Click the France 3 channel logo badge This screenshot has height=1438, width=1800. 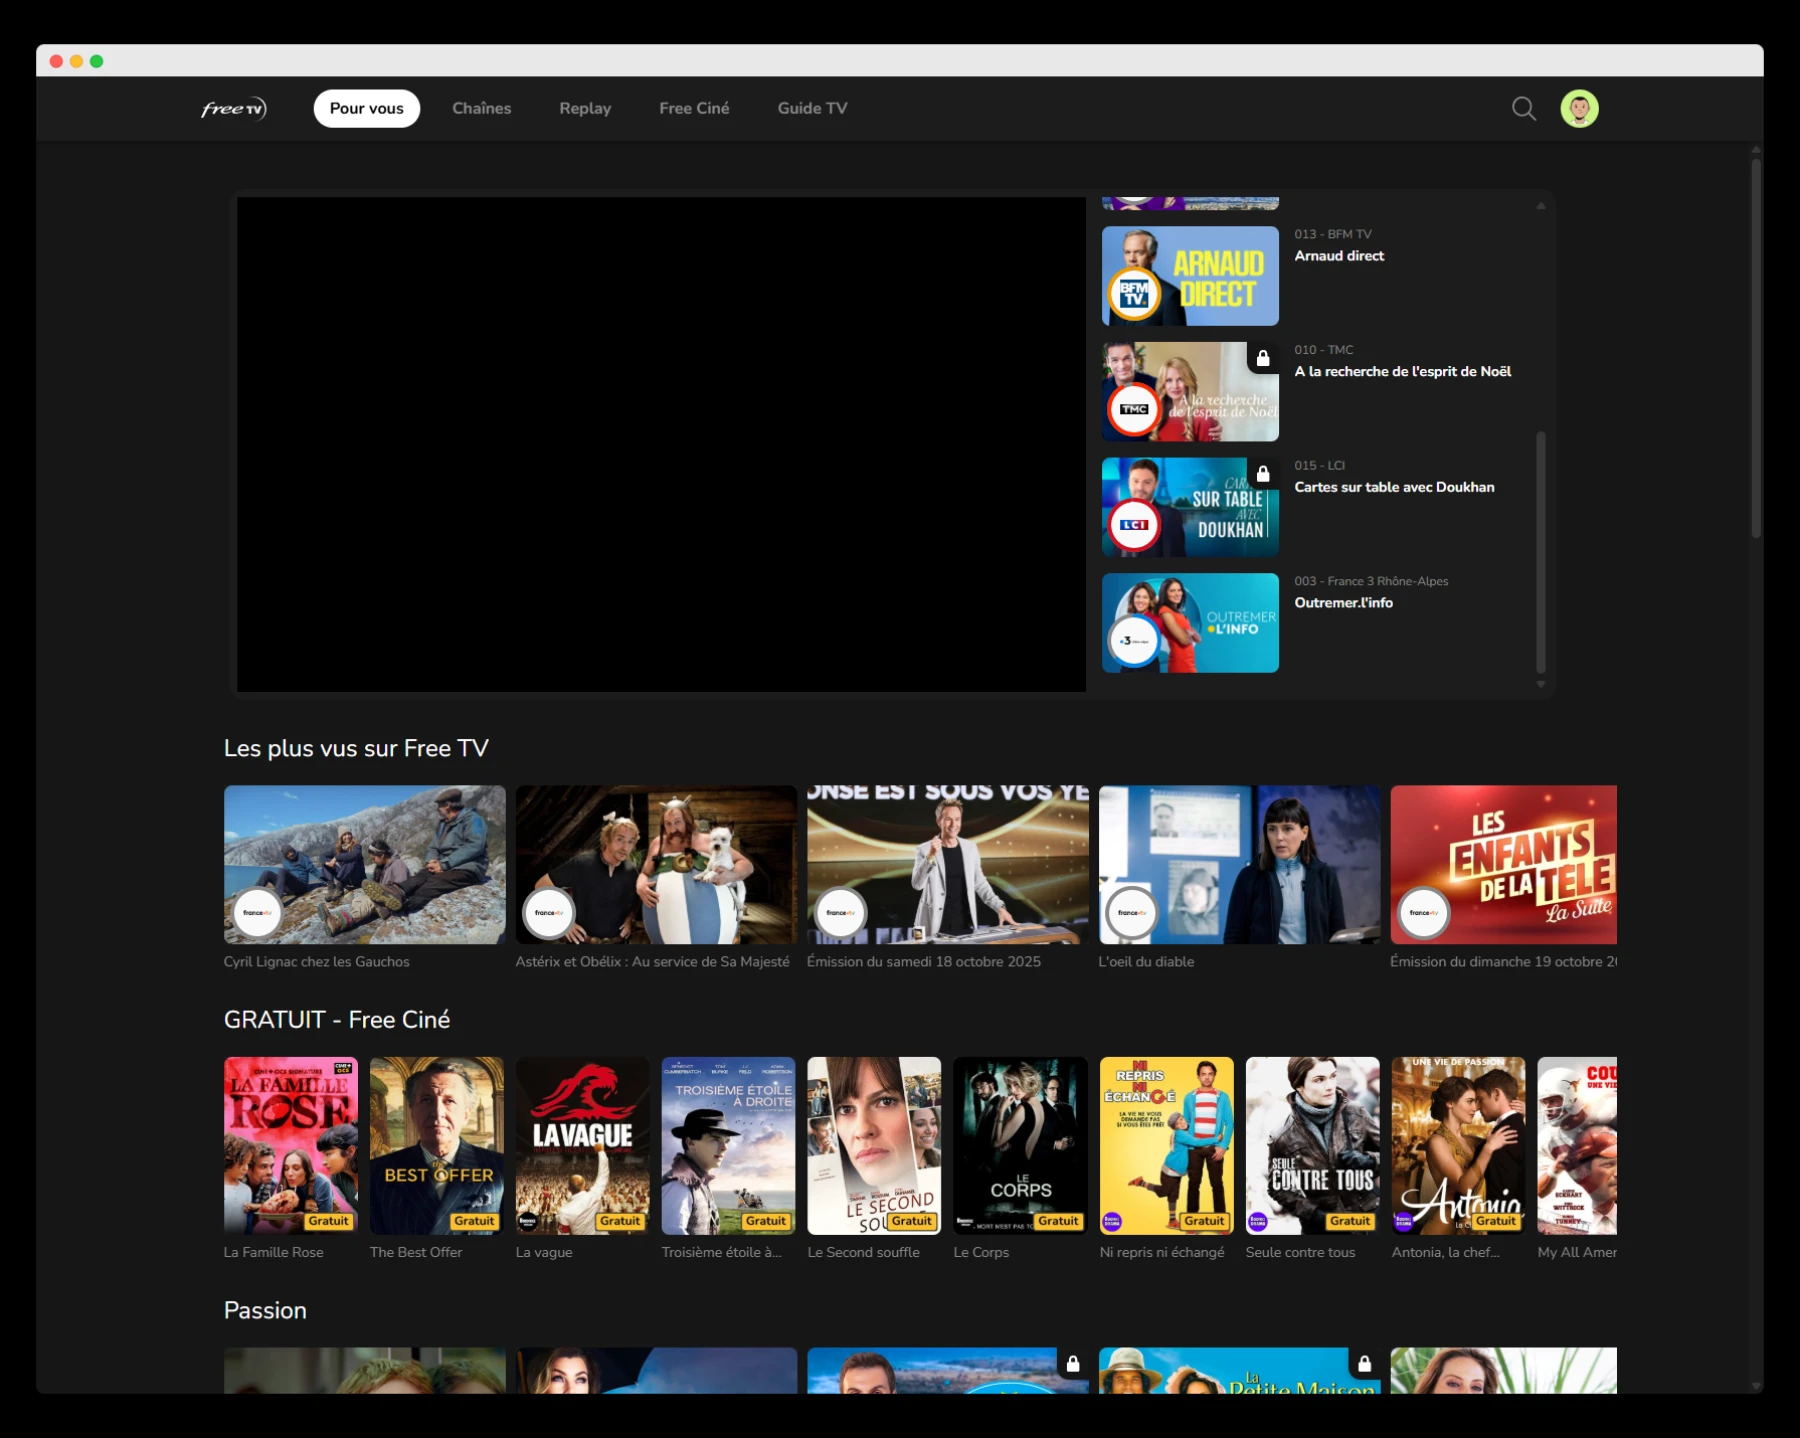click(1134, 641)
